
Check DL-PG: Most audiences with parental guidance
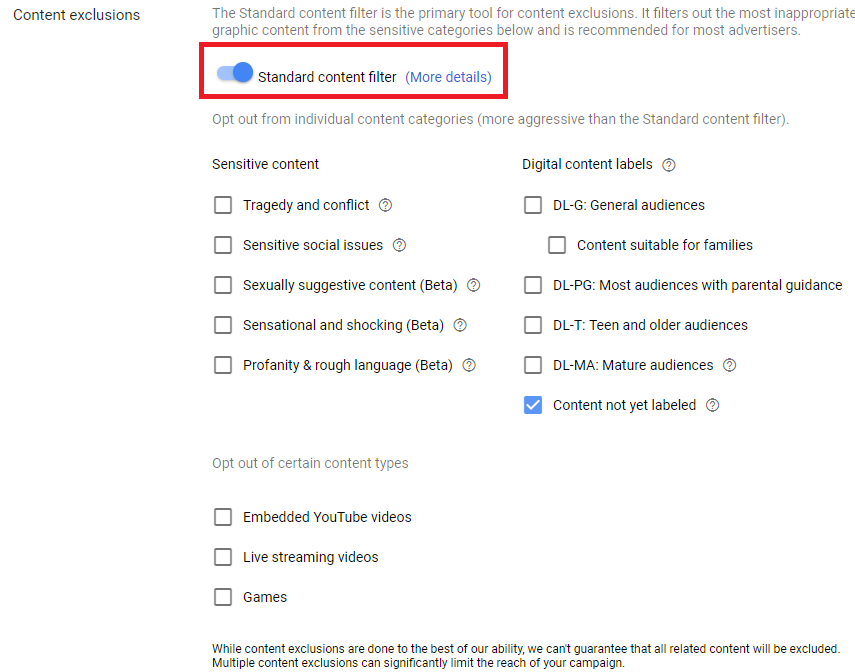[533, 285]
